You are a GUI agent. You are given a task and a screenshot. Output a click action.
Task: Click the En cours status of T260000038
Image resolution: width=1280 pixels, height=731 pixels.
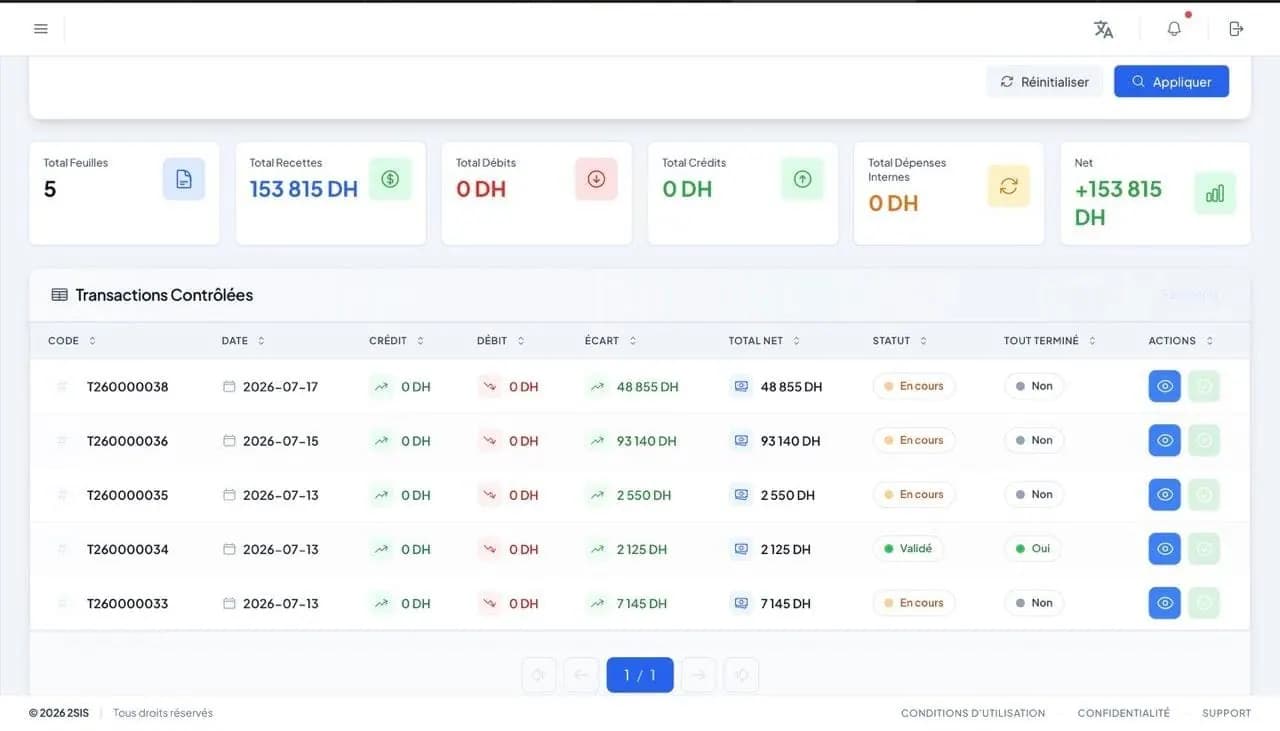coord(914,386)
